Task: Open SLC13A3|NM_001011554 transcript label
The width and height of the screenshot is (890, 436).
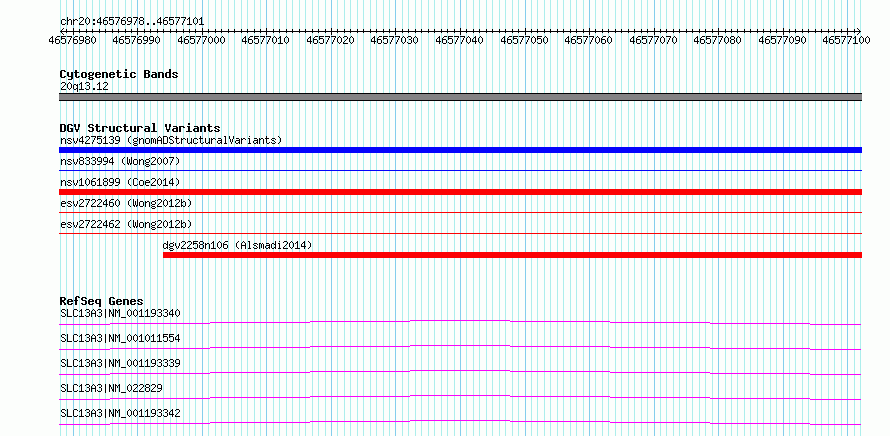Action: (x=120, y=338)
